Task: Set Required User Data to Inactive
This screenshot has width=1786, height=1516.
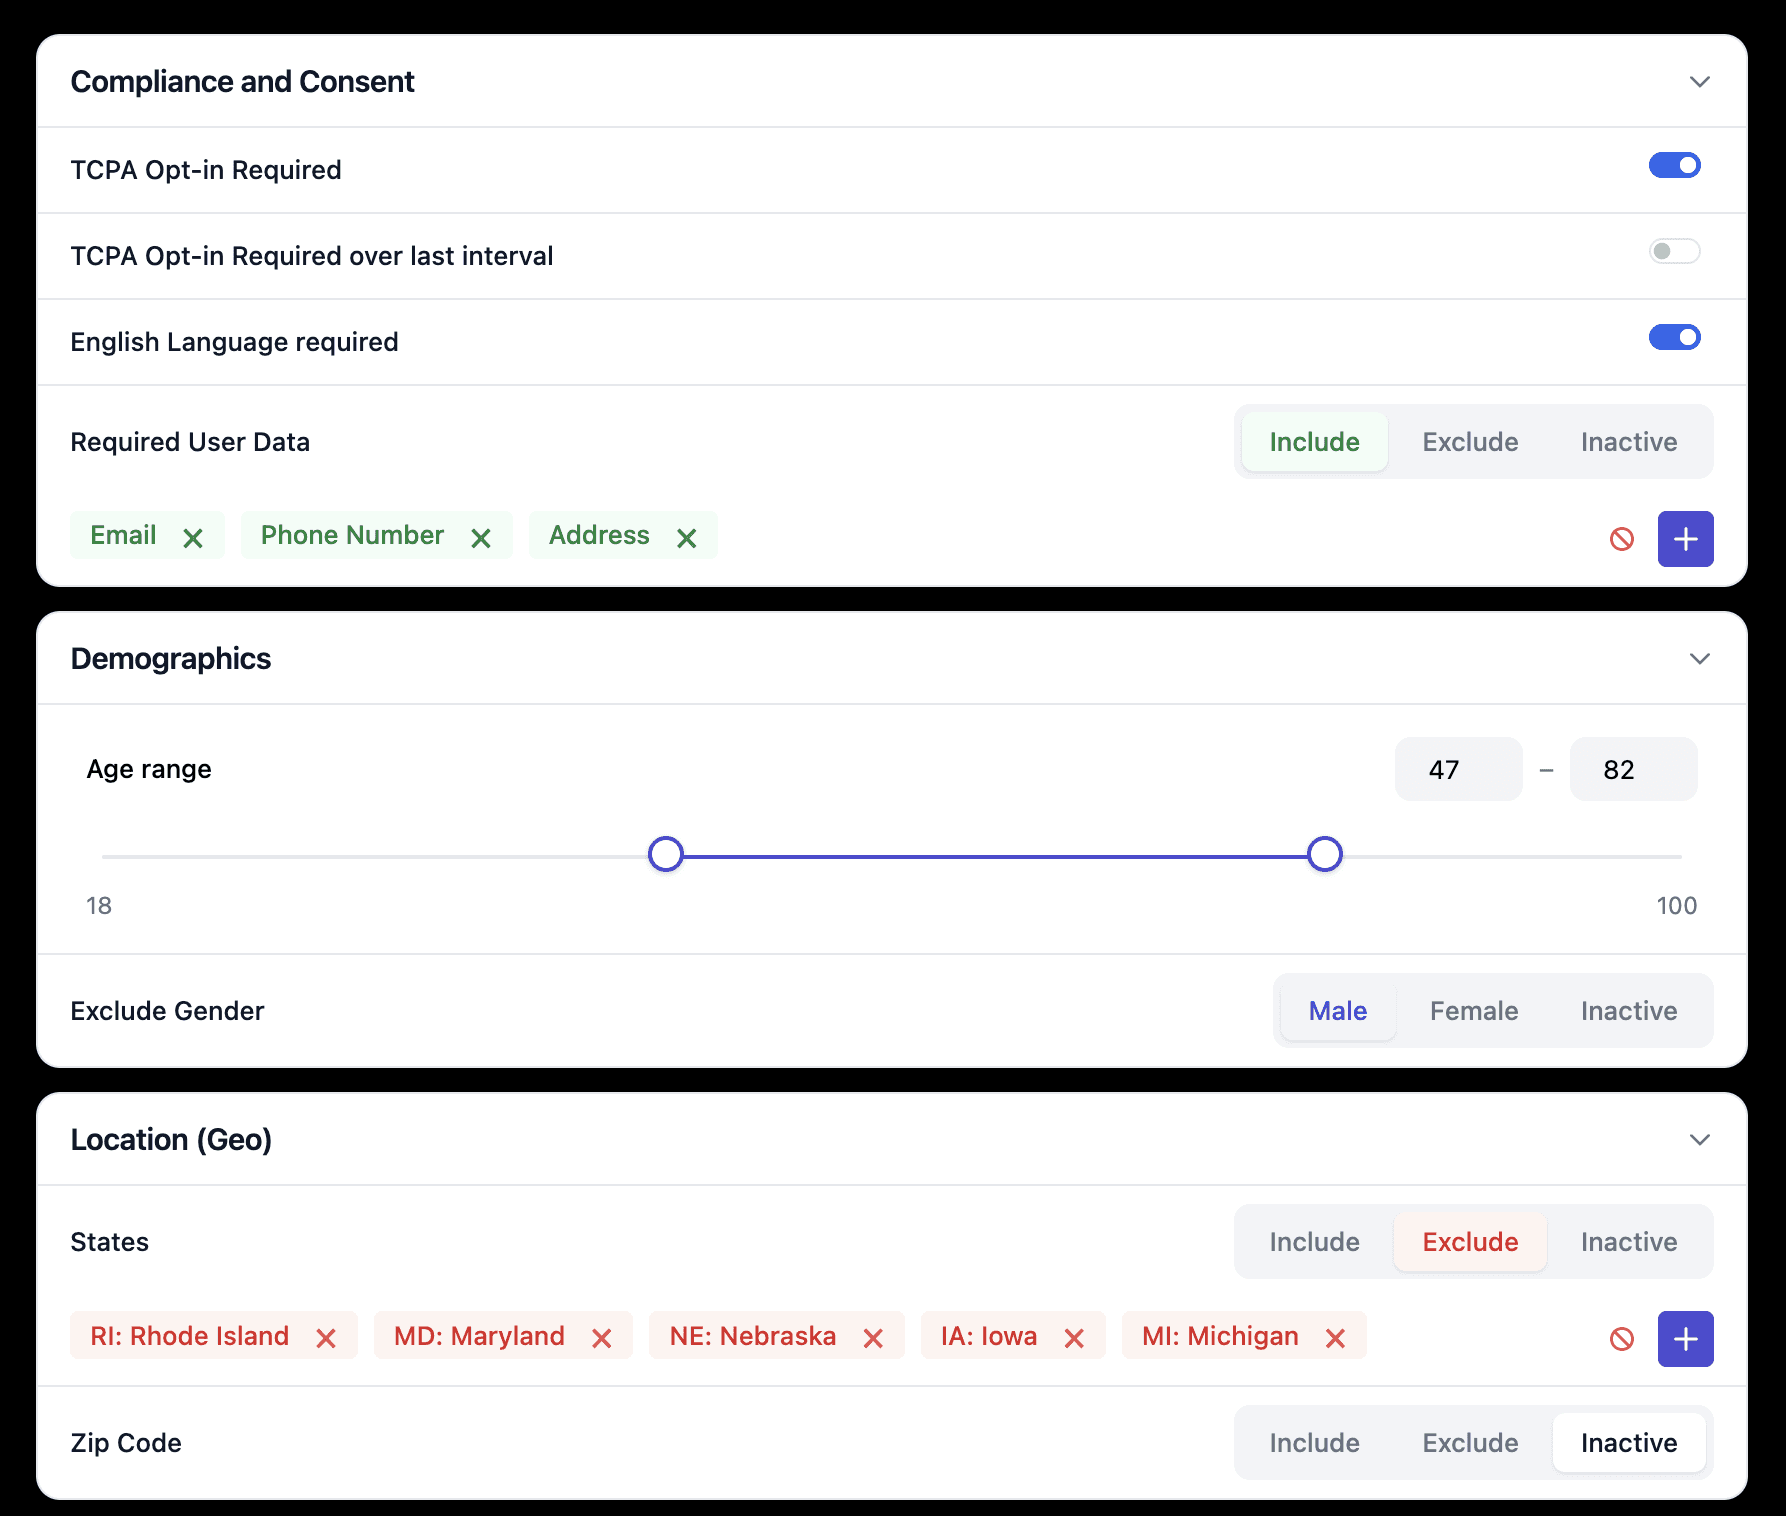Action: [1629, 442]
